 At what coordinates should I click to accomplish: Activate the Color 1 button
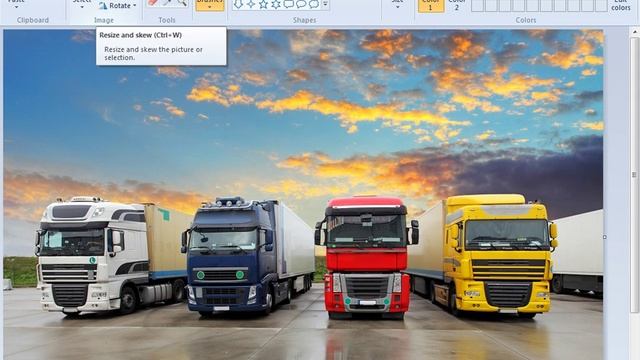(431, 6)
